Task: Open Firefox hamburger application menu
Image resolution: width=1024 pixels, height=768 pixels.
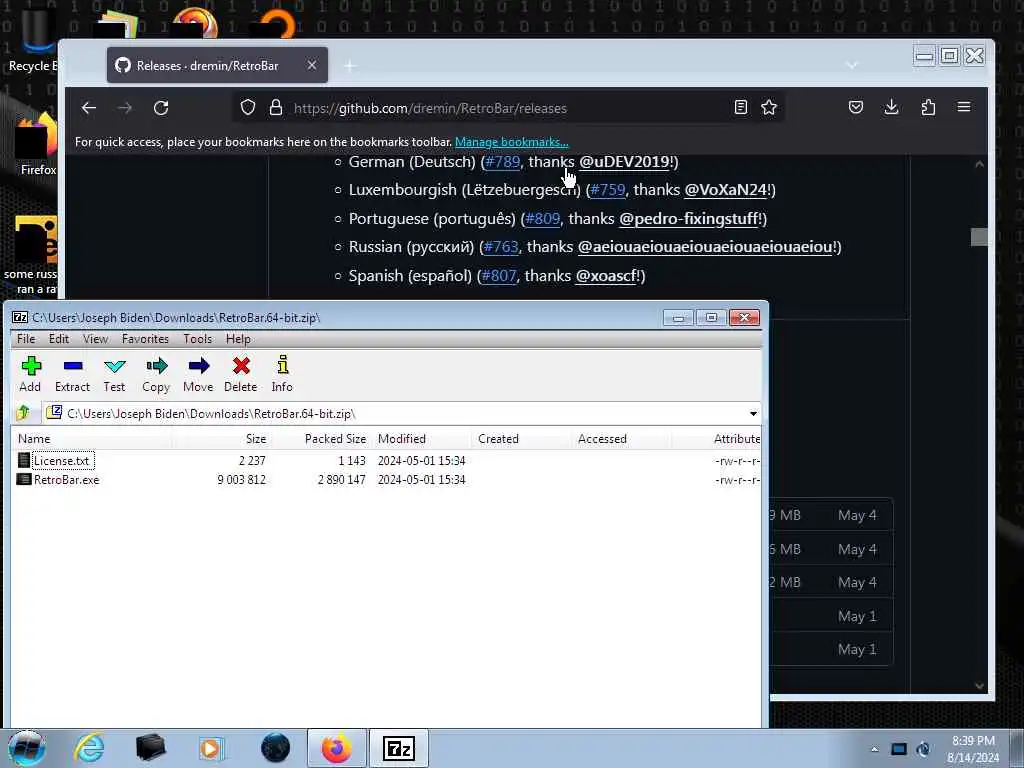Action: point(964,107)
